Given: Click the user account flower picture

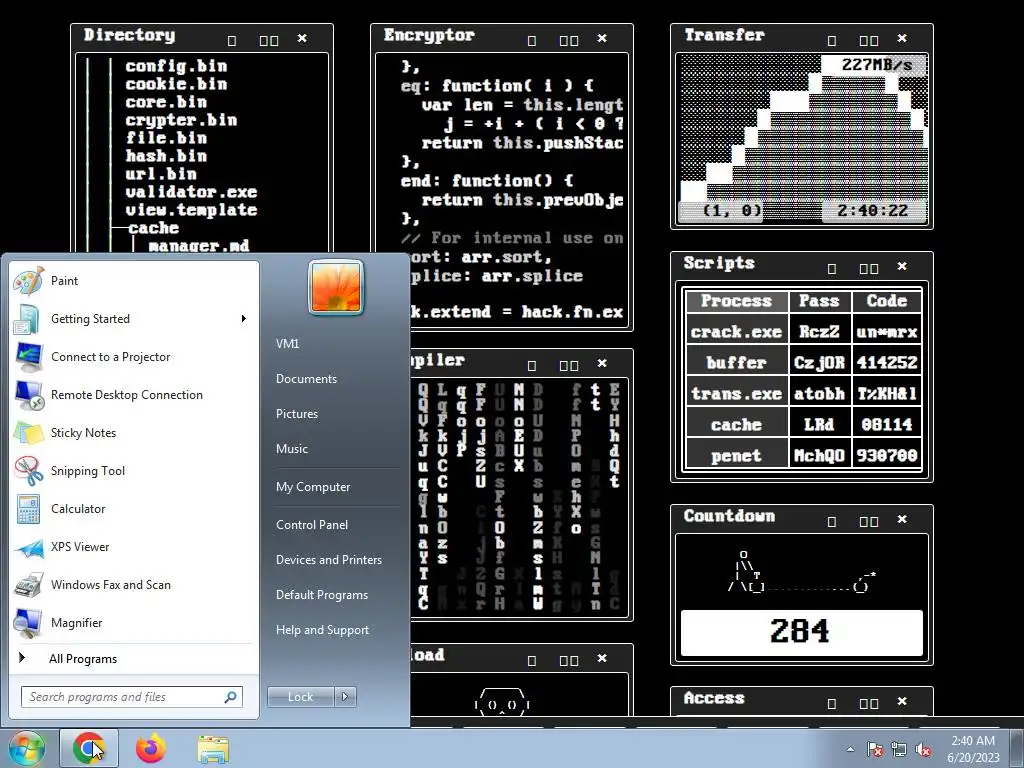Looking at the screenshot, I should click(x=336, y=287).
